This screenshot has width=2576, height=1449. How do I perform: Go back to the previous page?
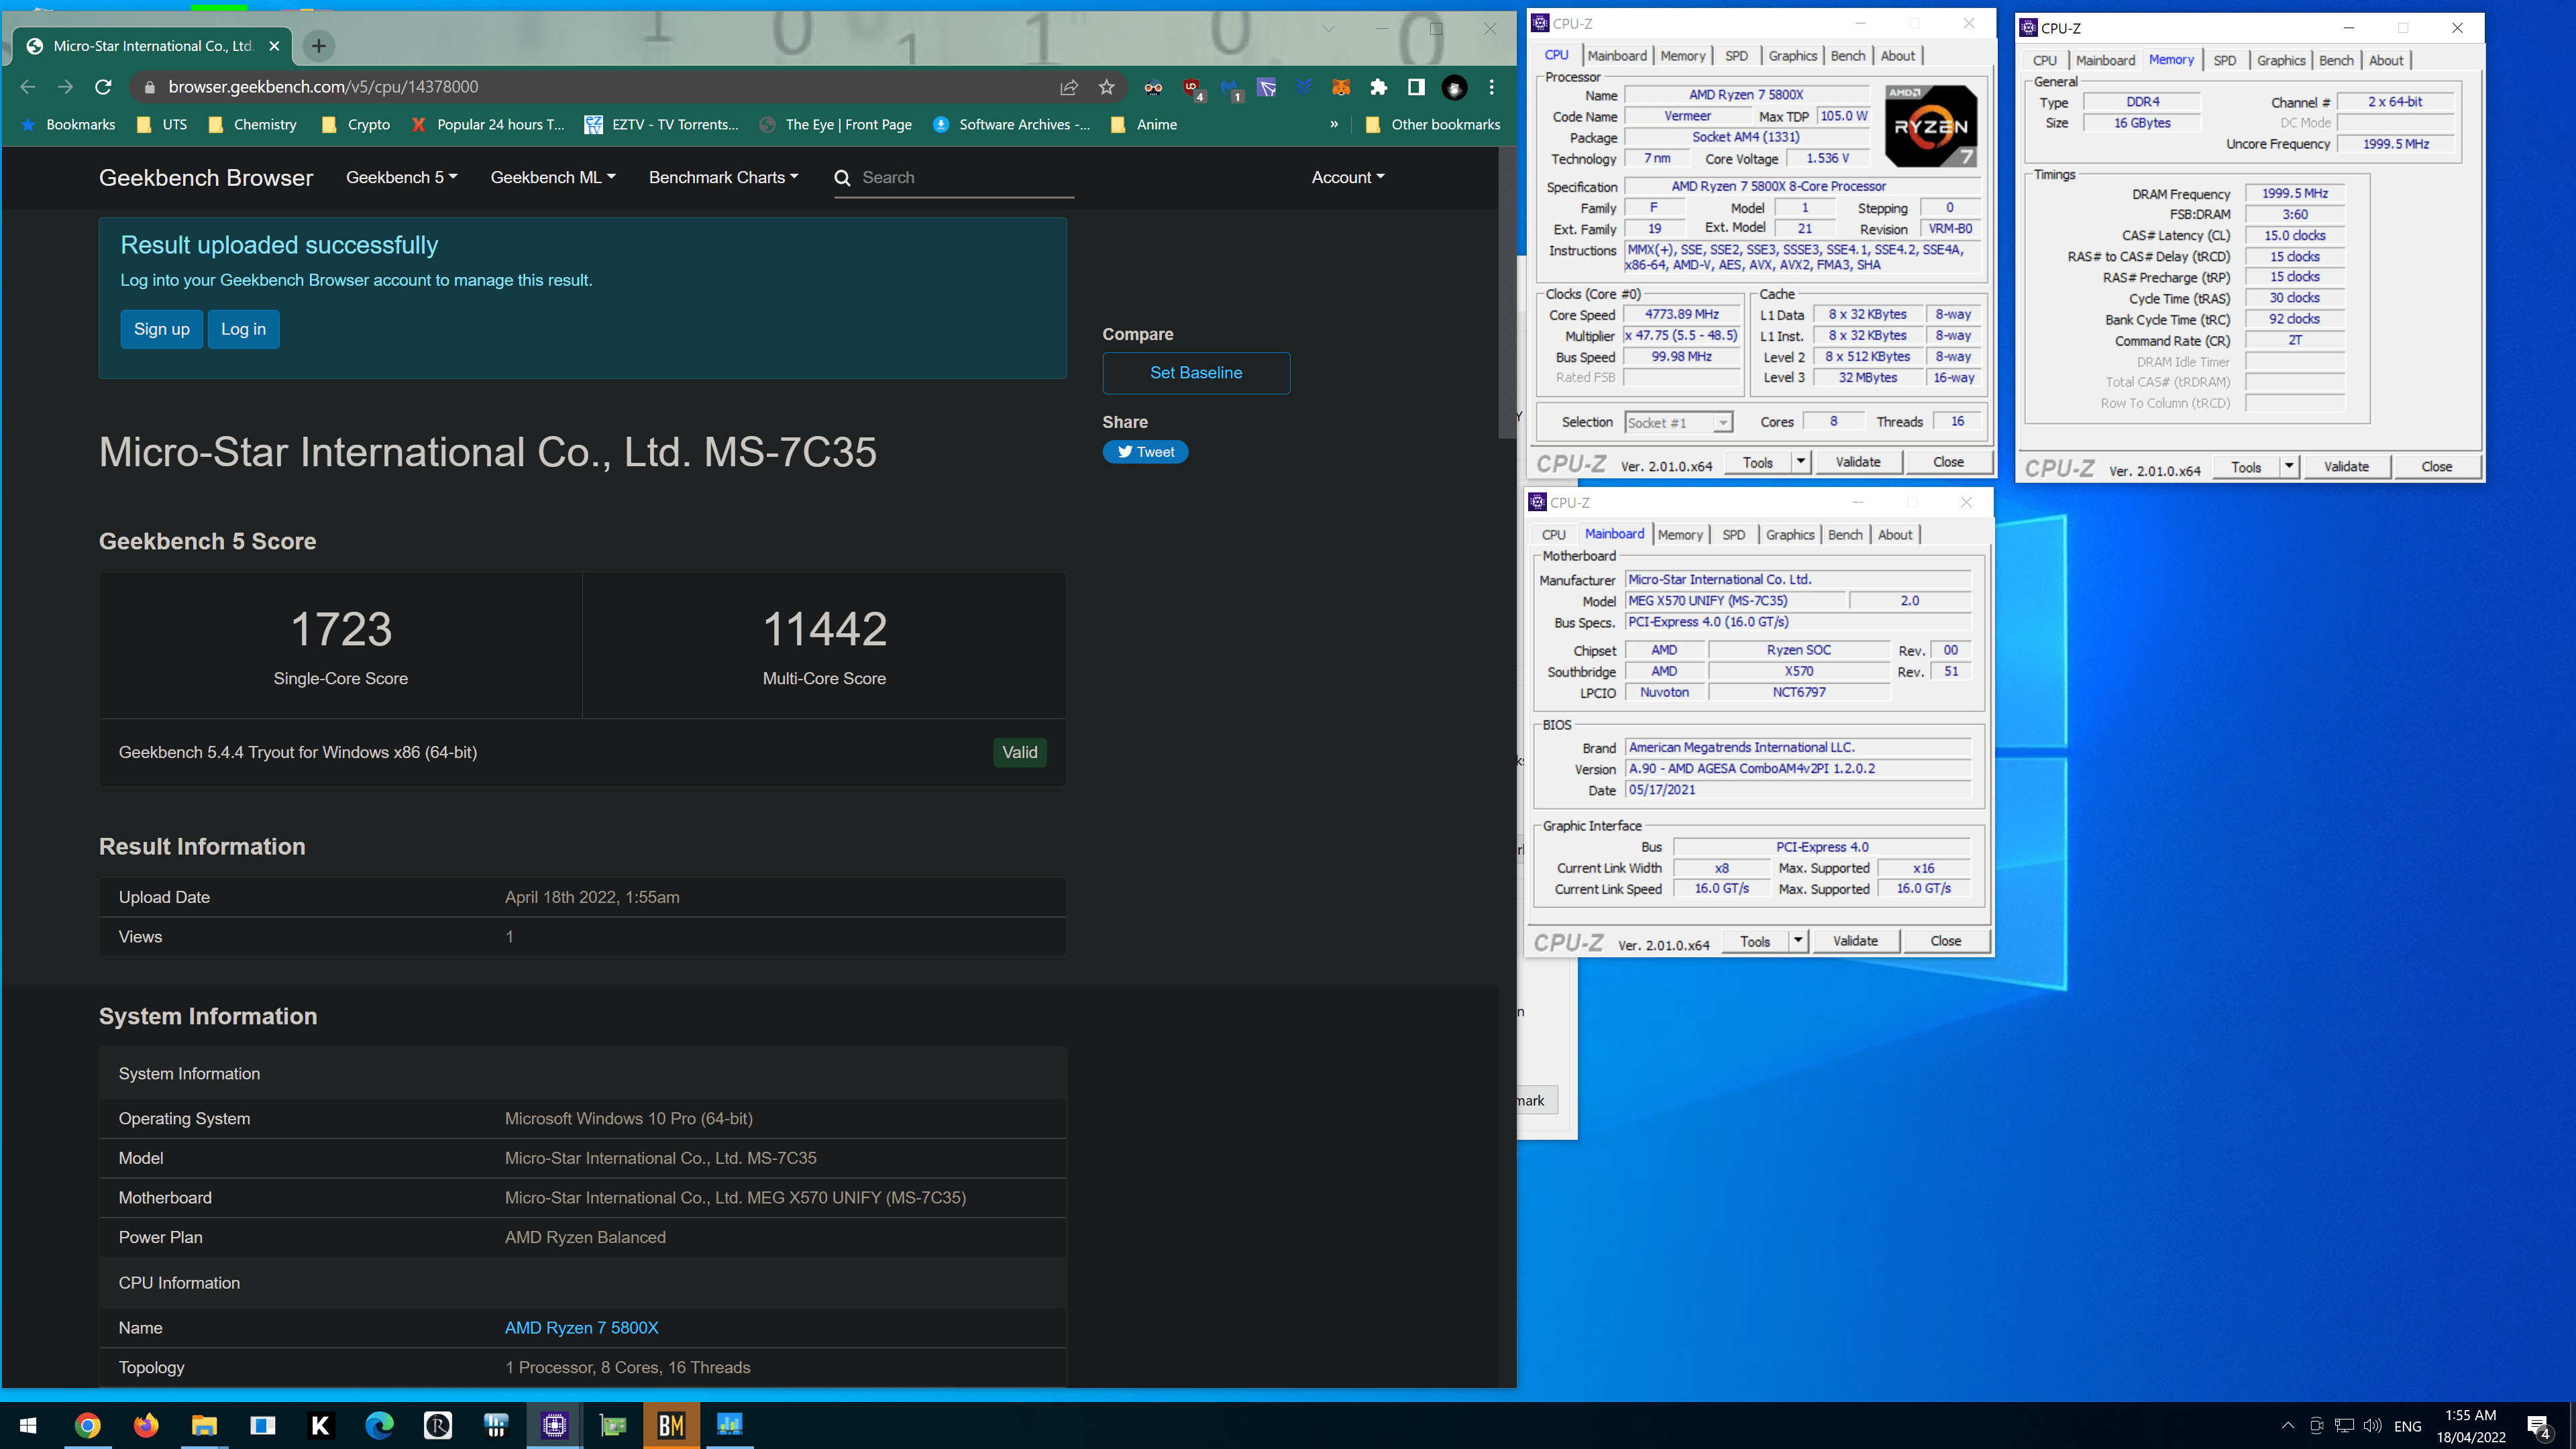[28, 87]
